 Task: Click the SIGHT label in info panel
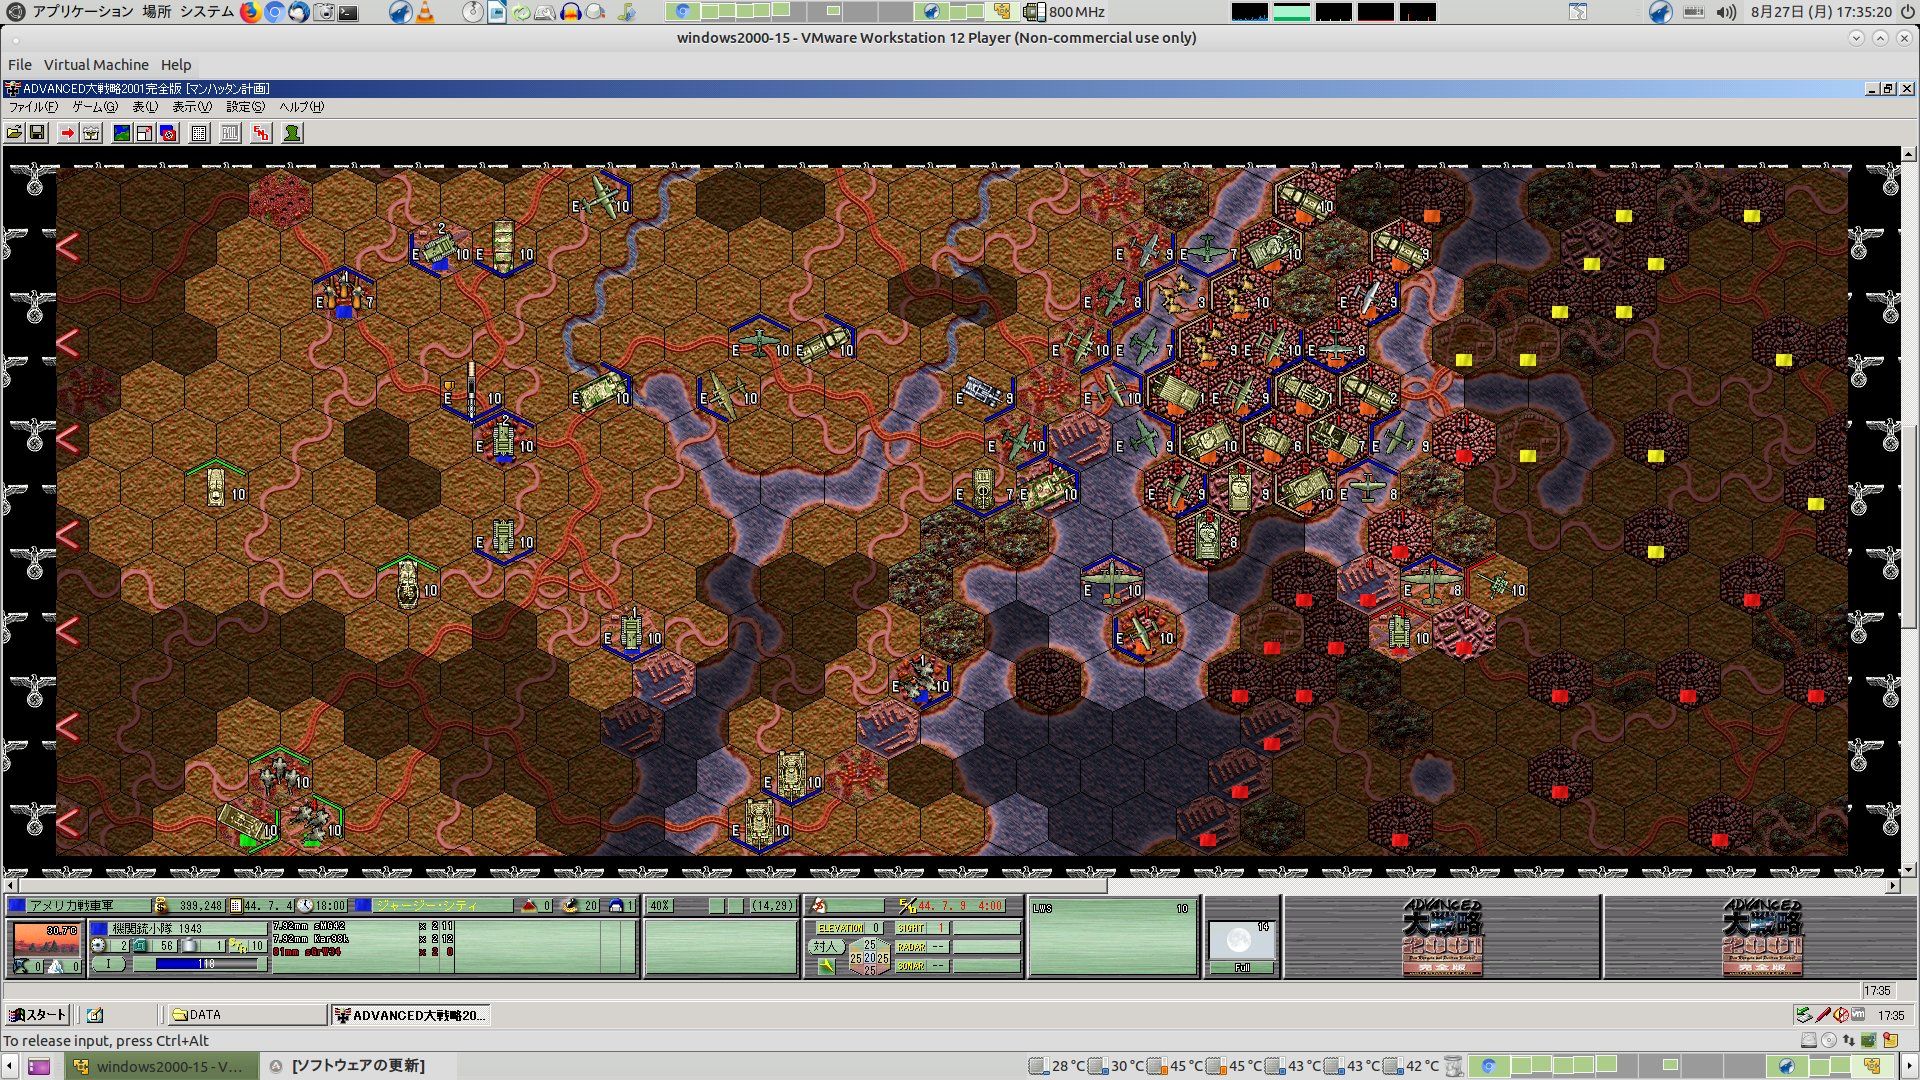[x=911, y=929]
